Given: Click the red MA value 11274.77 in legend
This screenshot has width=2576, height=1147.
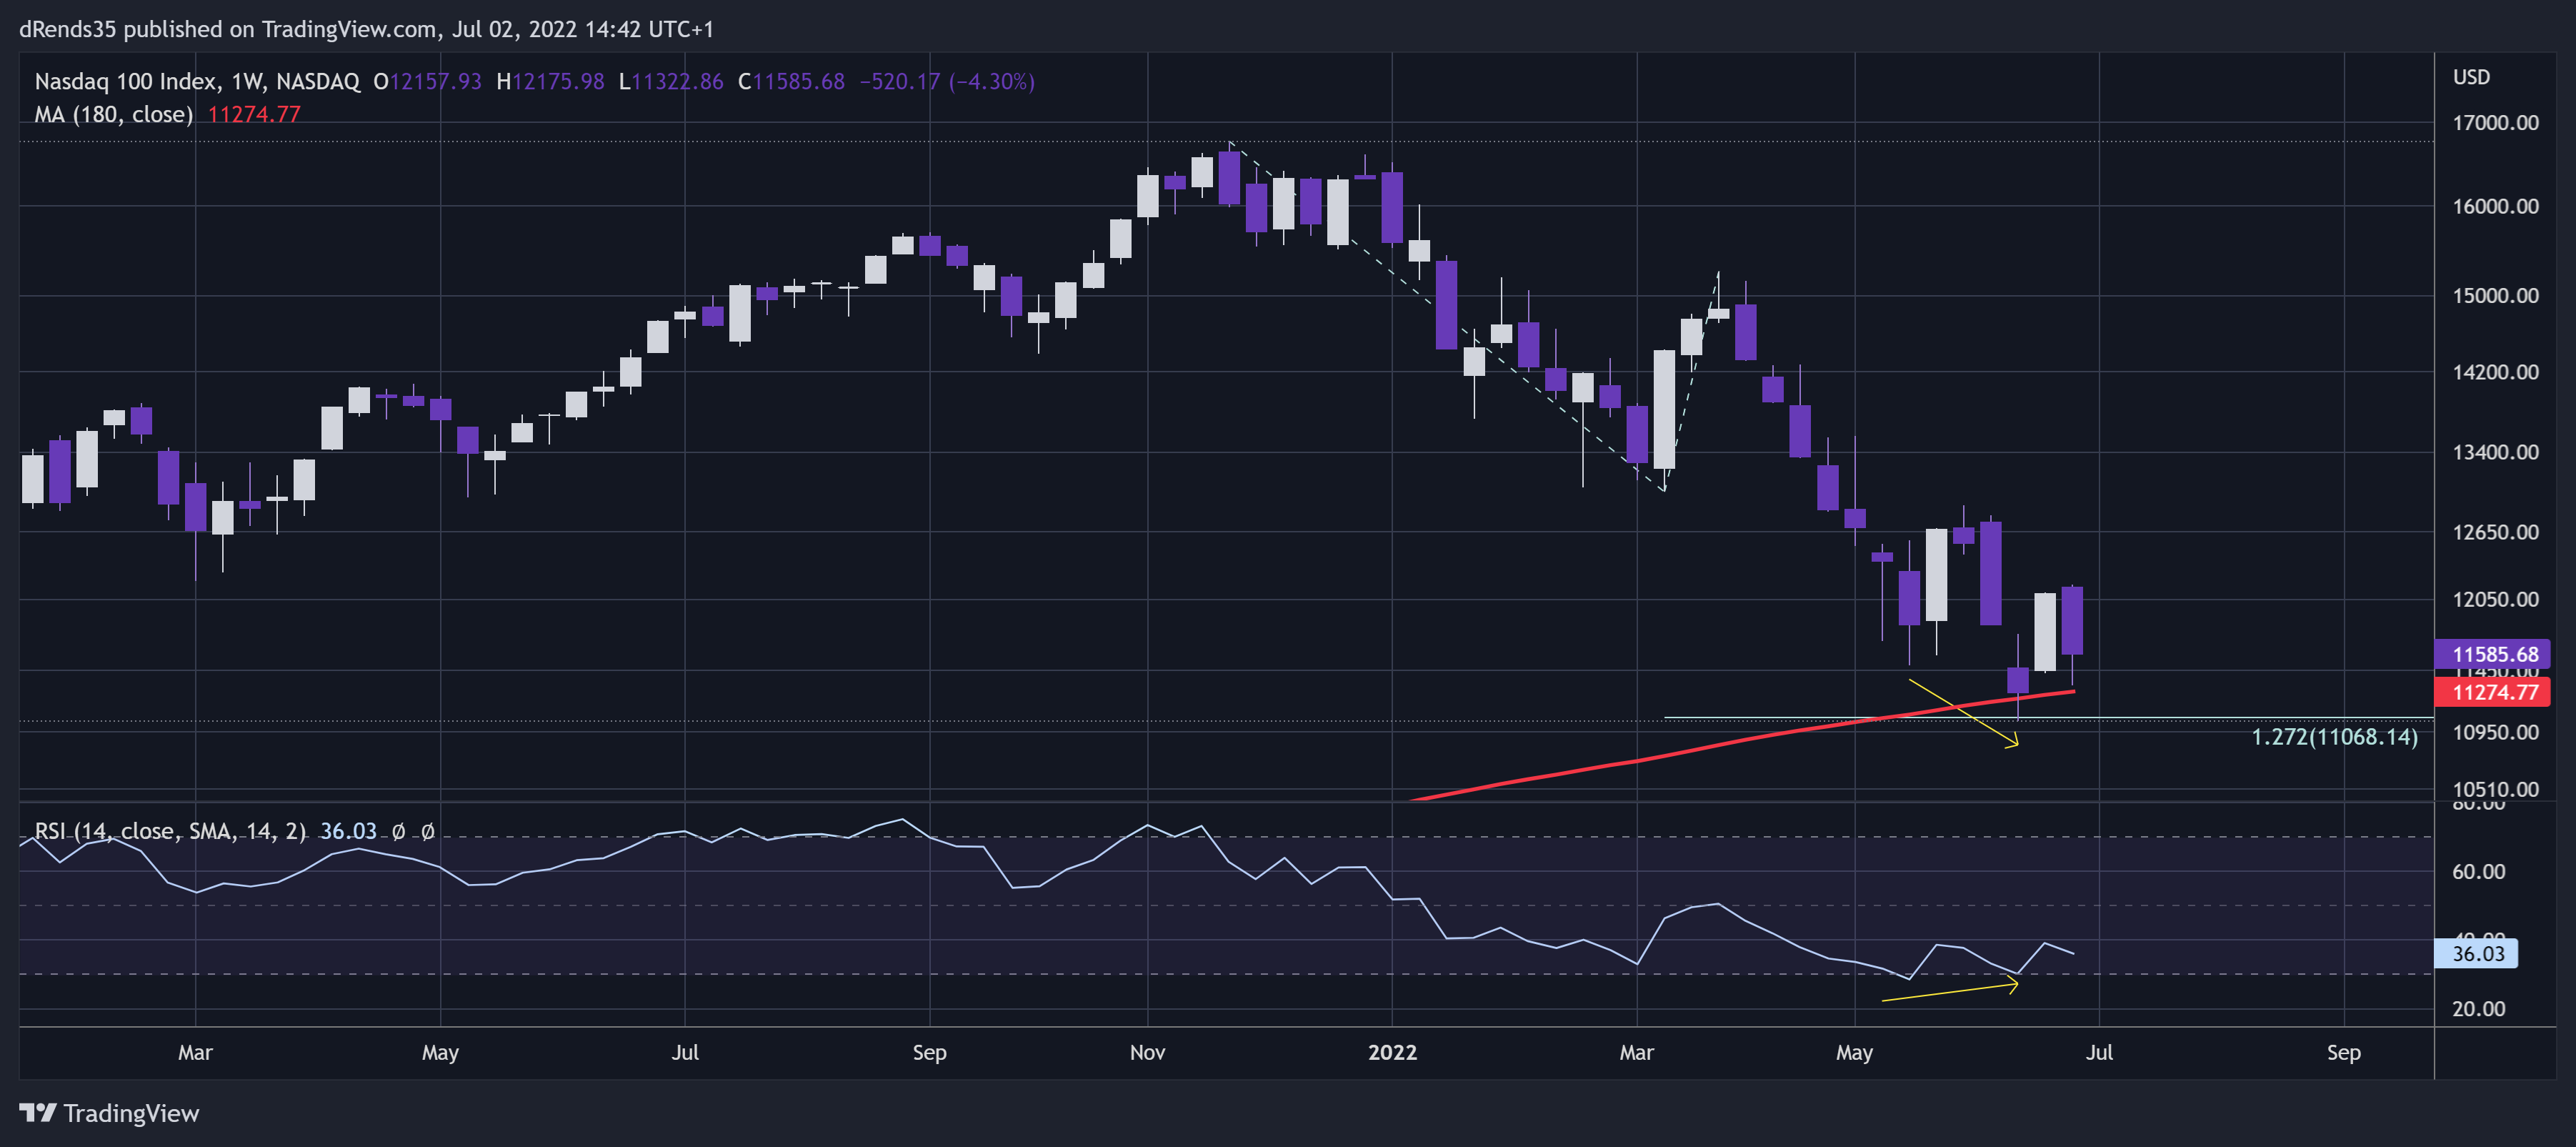Looking at the screenshot, I should click(x=254, y=114).
